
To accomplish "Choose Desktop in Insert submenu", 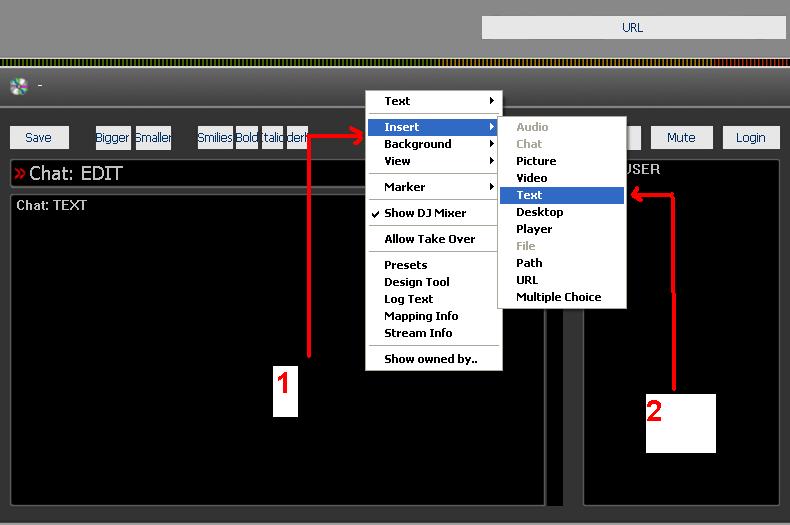I will [562, 212].
